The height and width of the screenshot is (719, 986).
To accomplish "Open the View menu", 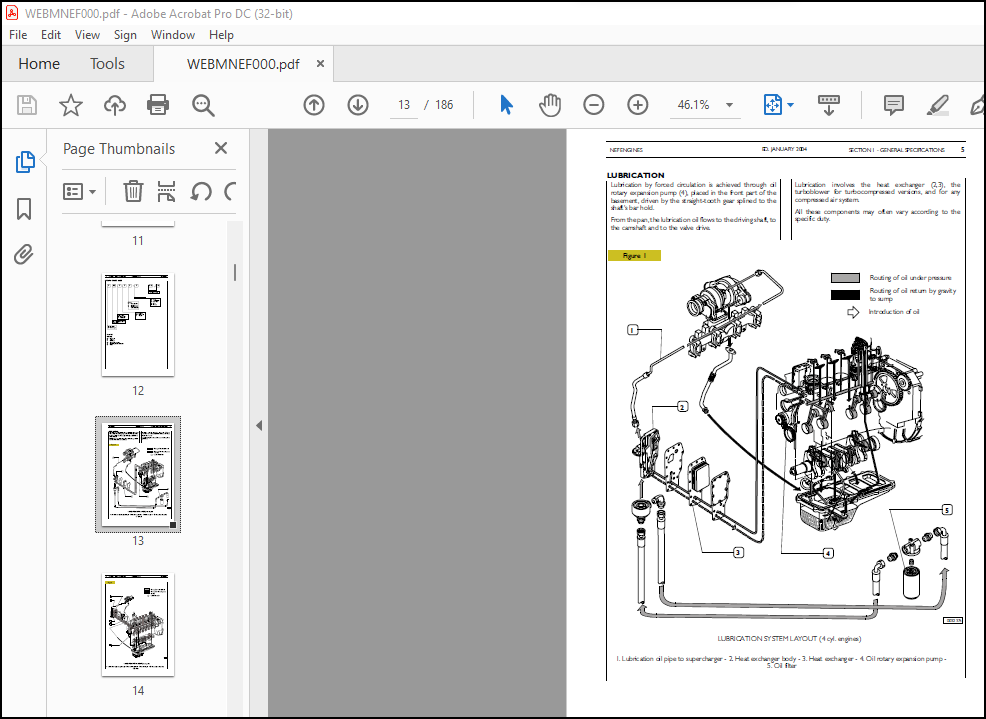I will [x=87, y=35].
